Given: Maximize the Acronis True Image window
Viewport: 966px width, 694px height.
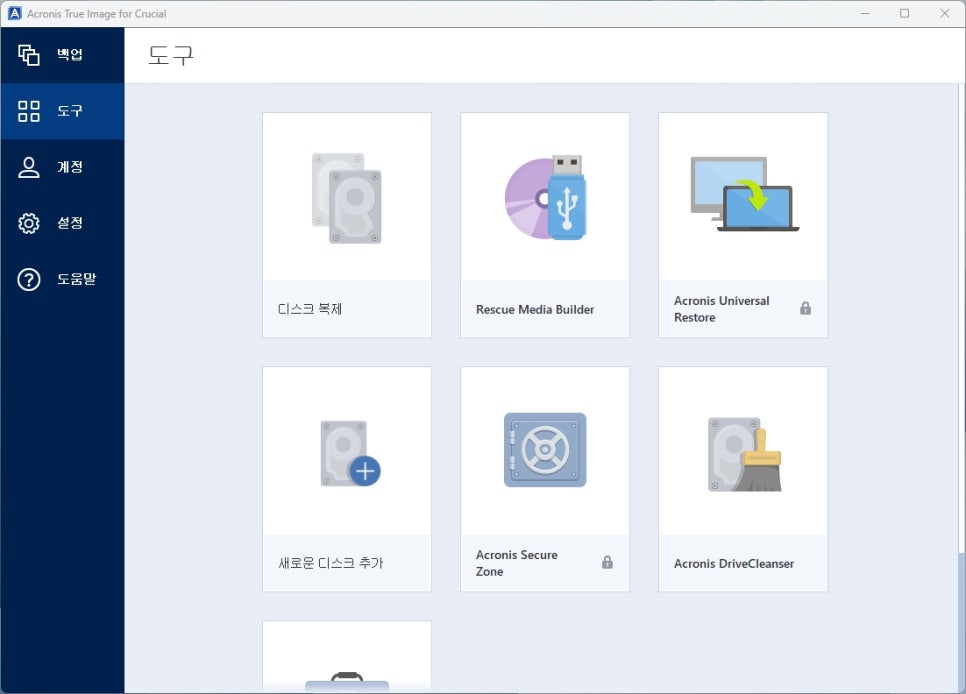Looking at the screenshot, I should point(904,13).
